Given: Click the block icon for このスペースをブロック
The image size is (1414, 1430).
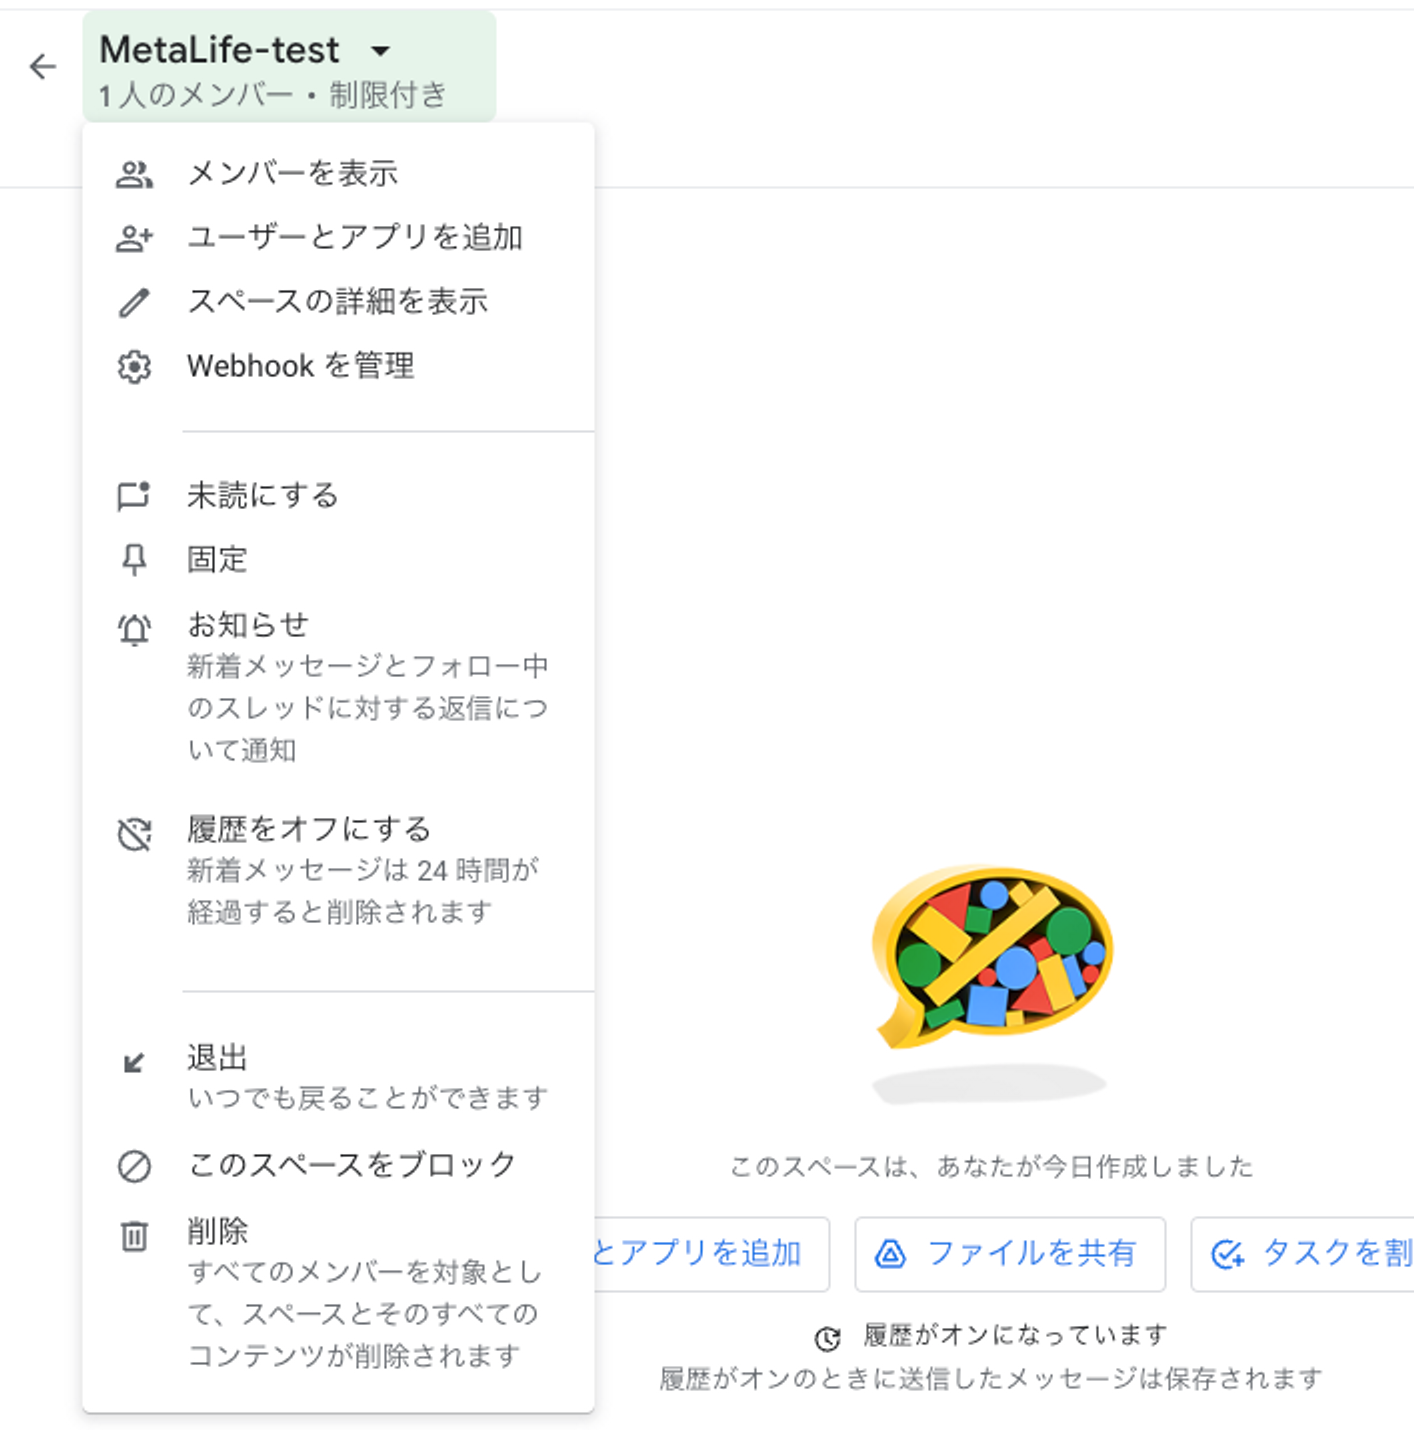Looking at the screenshot, I should point(134,1166).
